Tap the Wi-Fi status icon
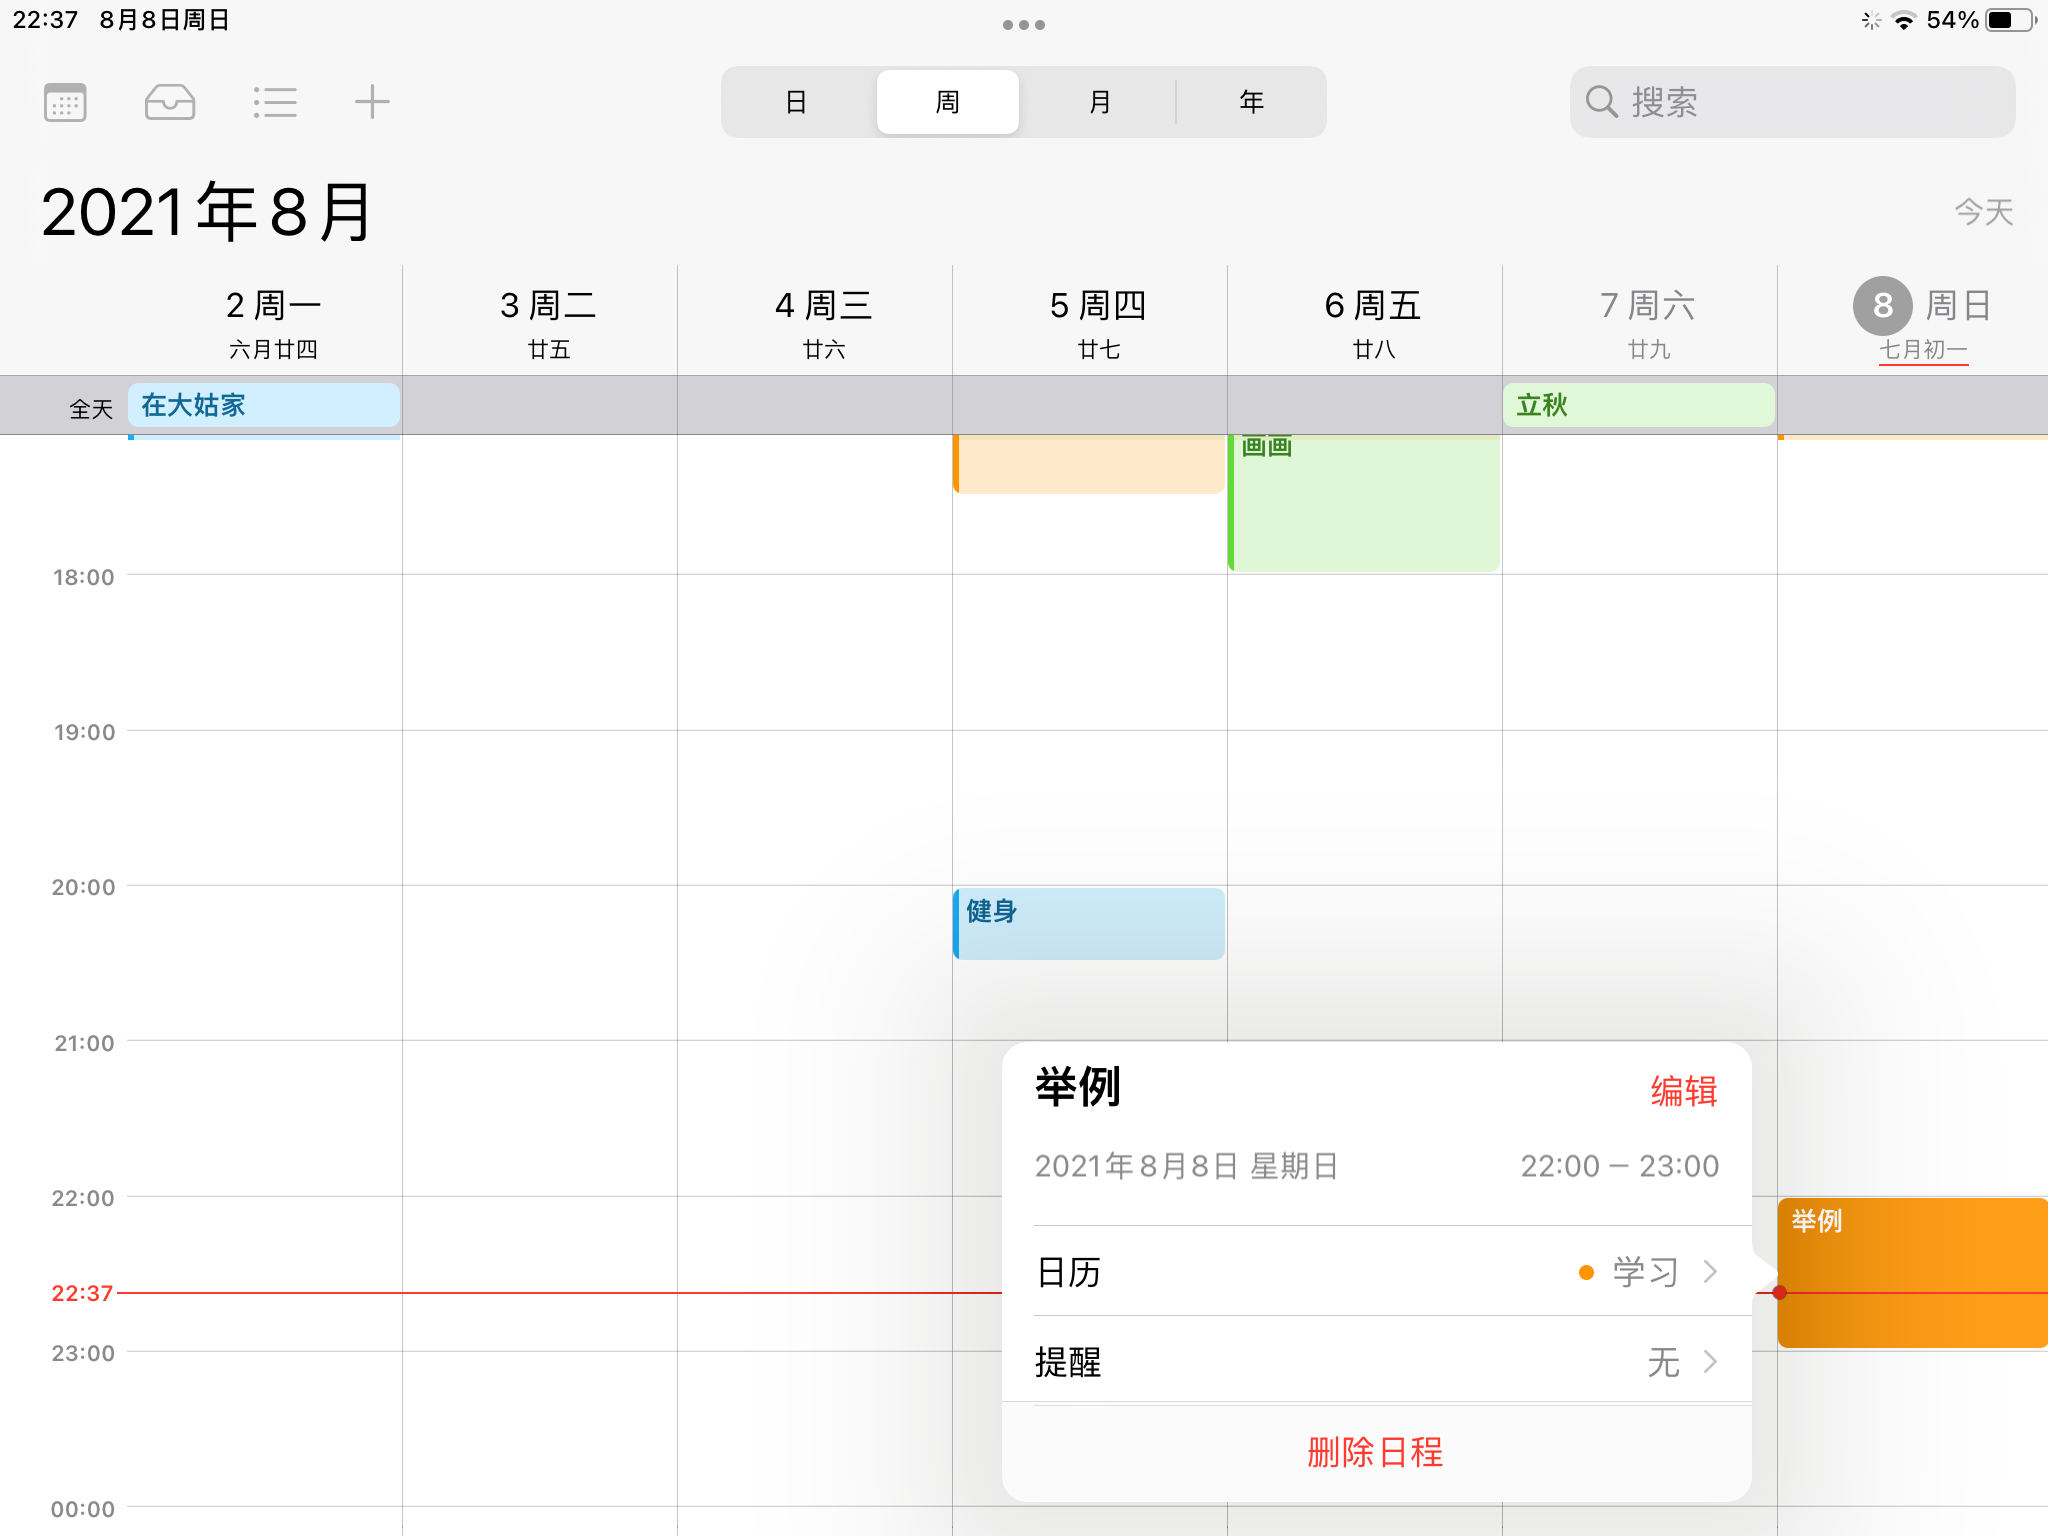 1904,20
